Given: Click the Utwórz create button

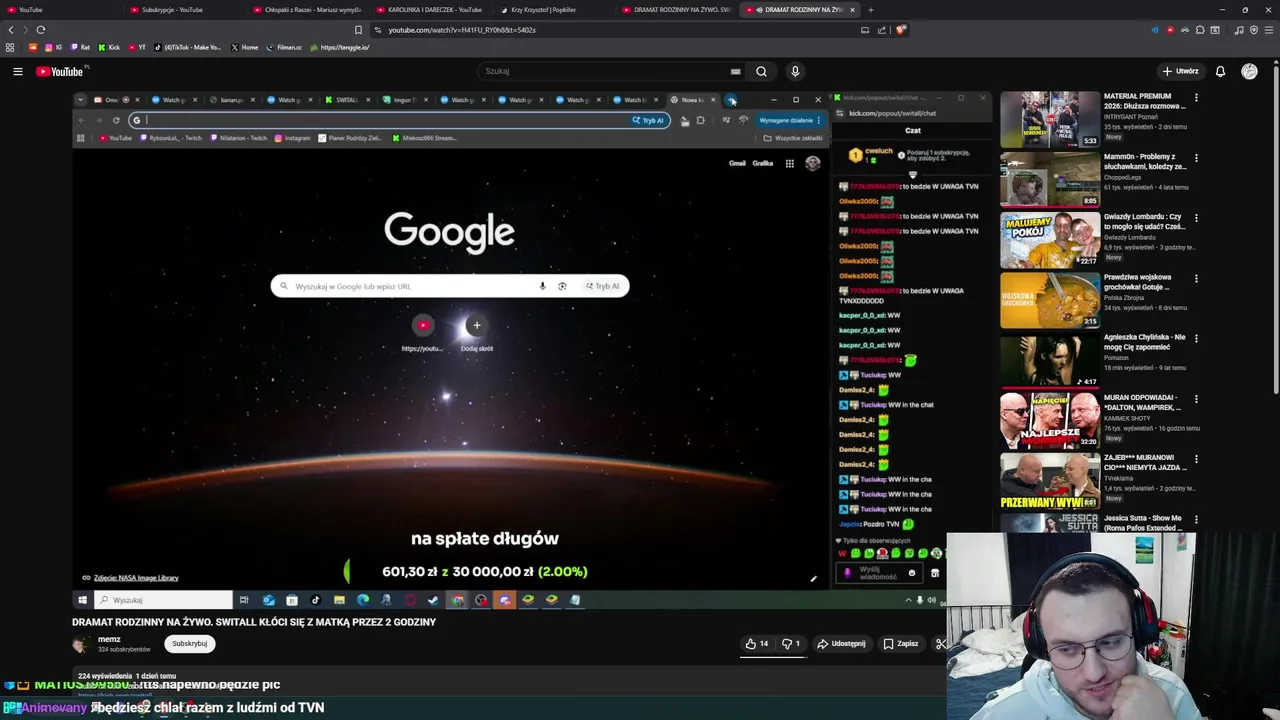Looking at the screenshot, I should click(x=1180, y=71).
